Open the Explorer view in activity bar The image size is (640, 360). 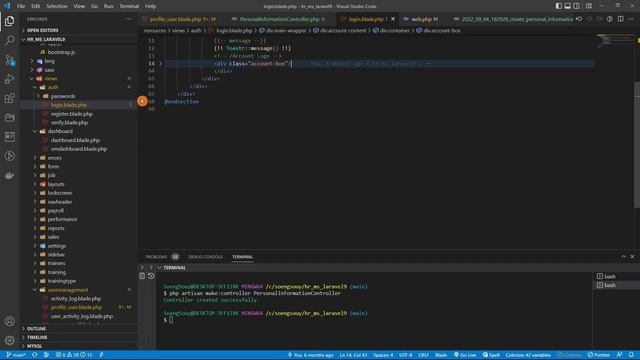tap(9, 21)
